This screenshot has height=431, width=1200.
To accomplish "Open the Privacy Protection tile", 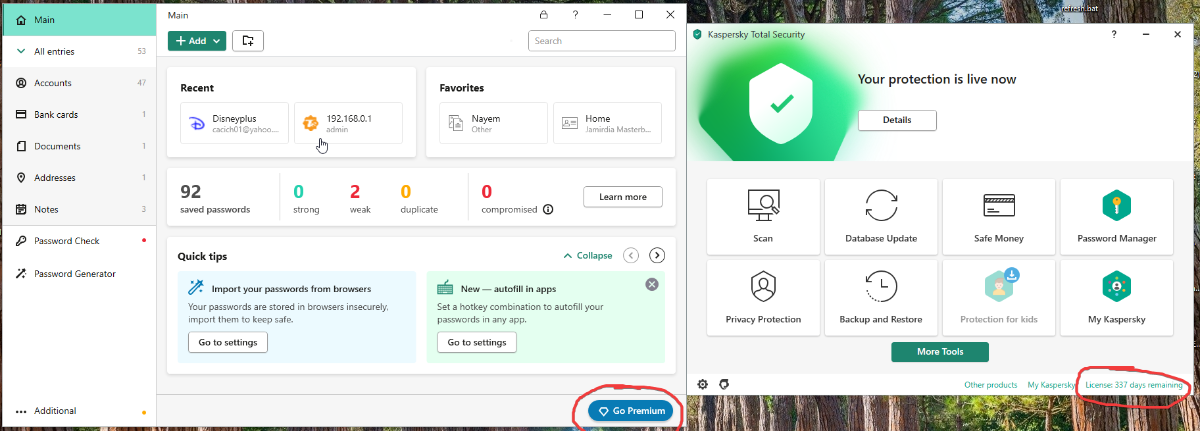I will [763, 297].
